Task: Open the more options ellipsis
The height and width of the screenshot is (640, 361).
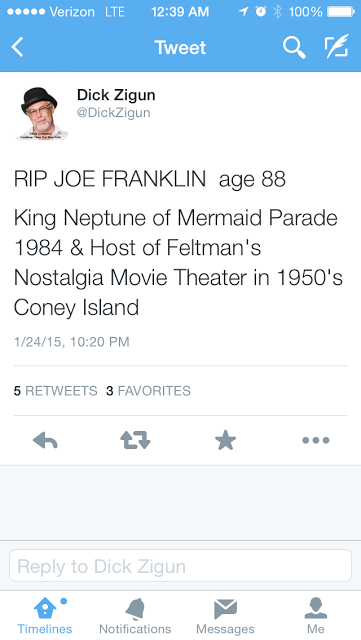Action: pyautogui.click(x=316, y=440)
